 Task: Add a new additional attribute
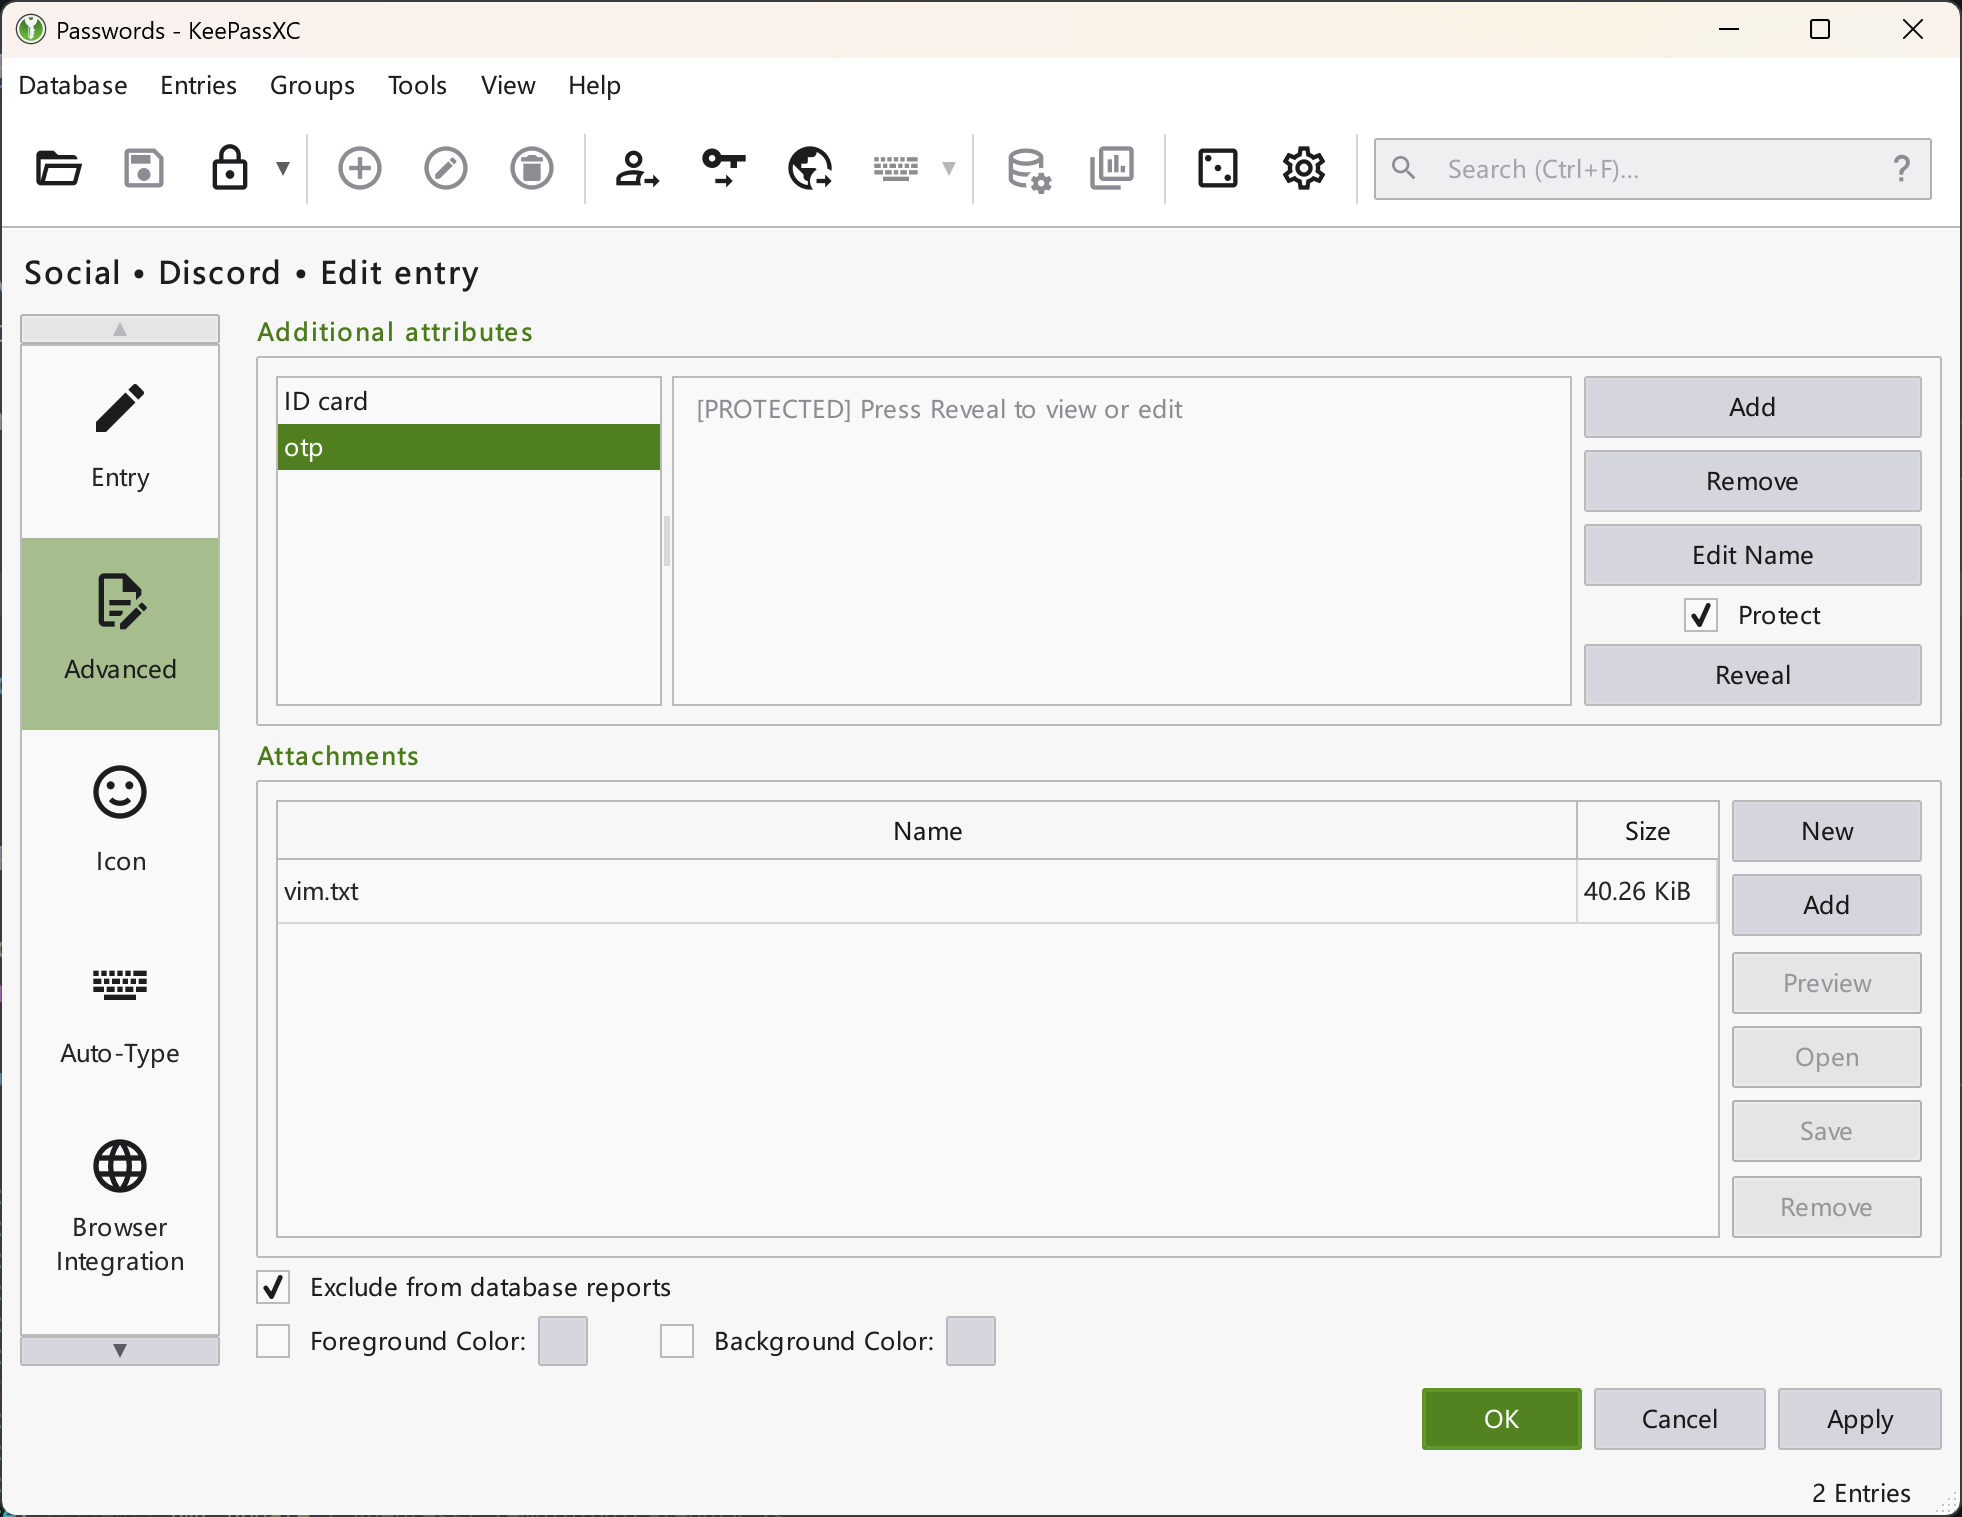(x=1752, y=407)
